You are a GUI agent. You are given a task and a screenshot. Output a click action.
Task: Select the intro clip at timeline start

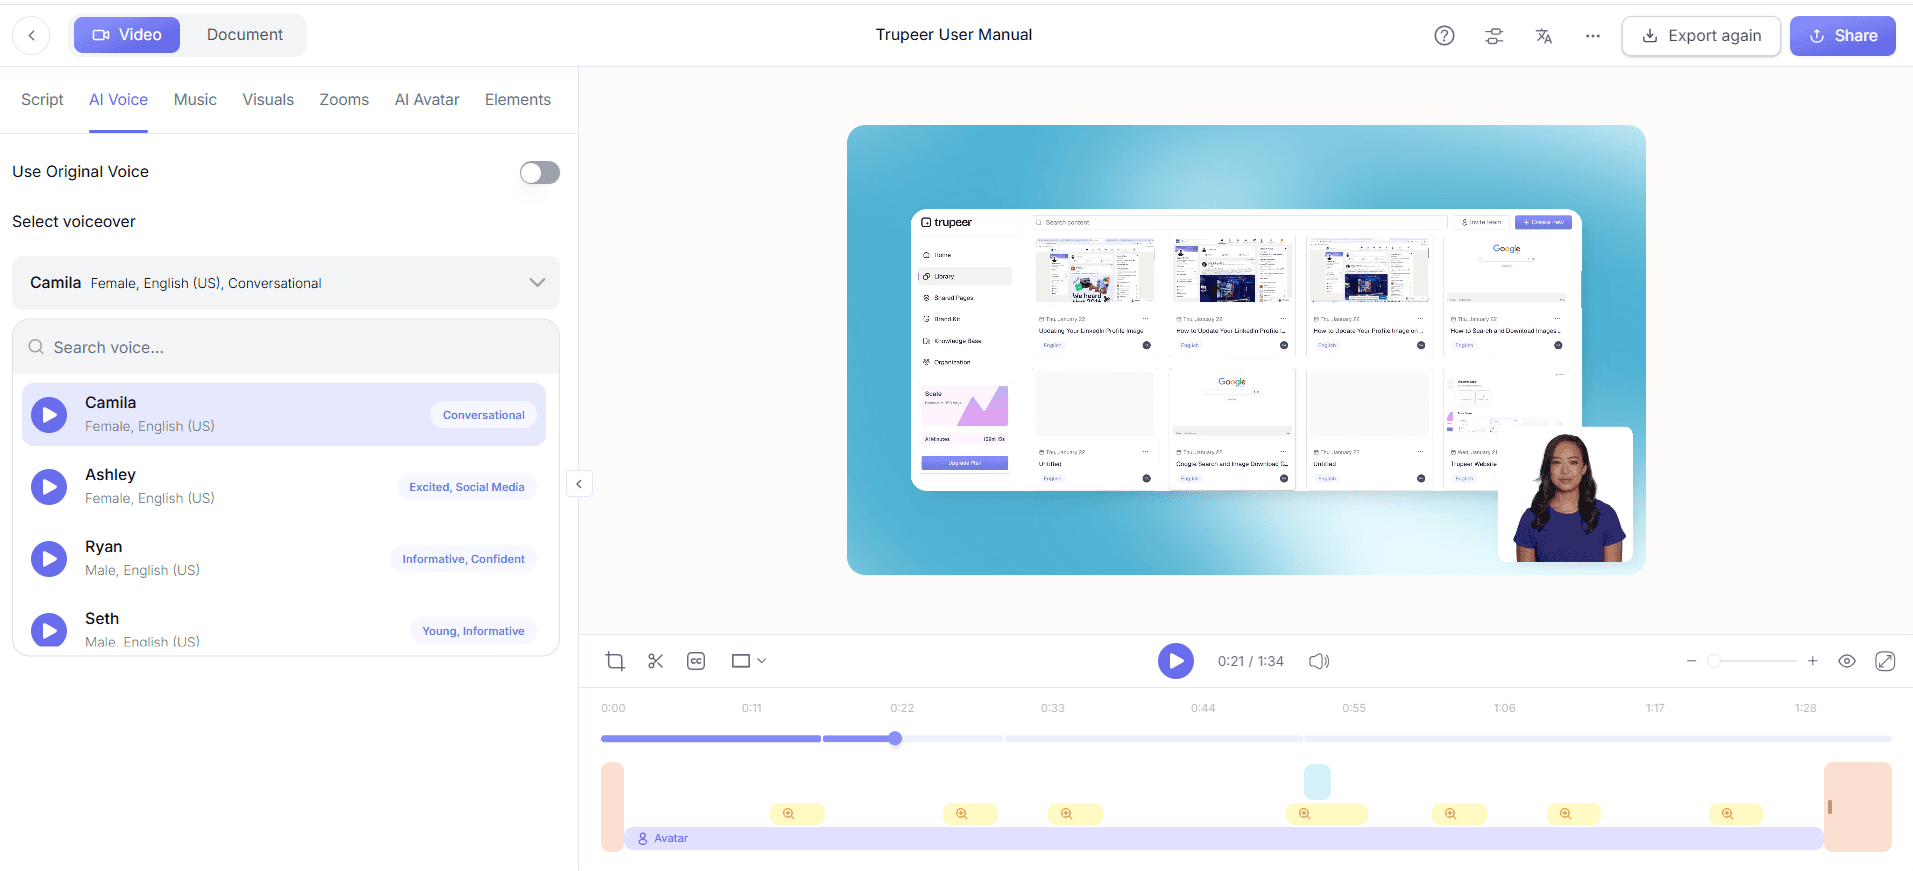612,807
